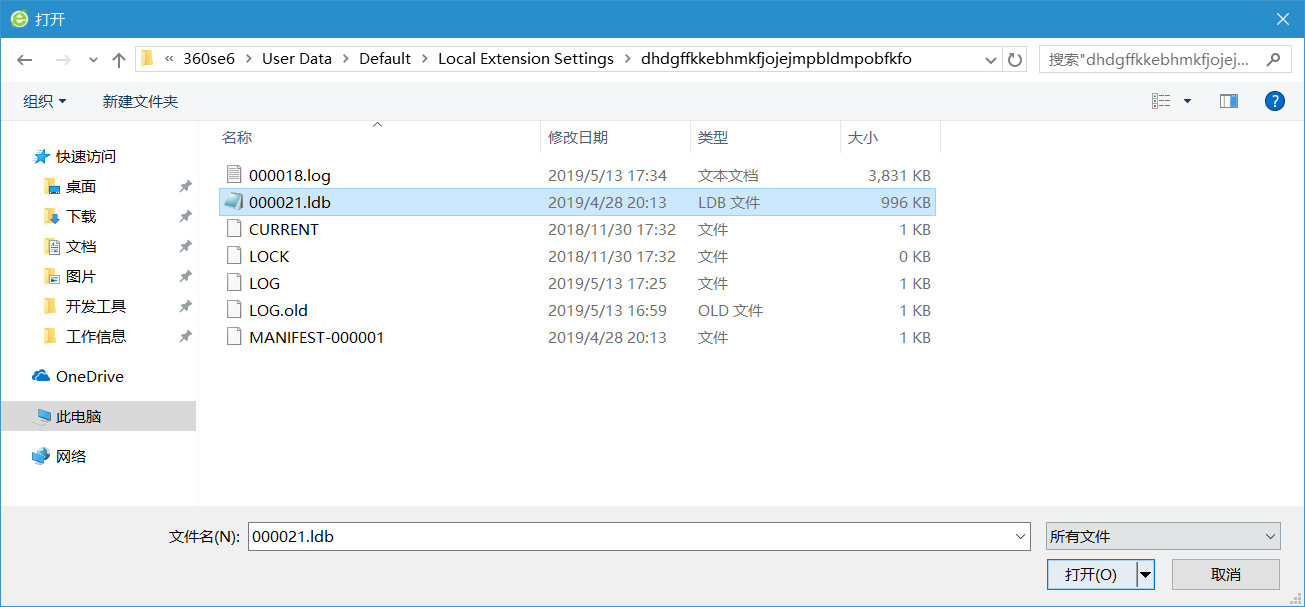Click the search magnifier icon
This screenshot has height=607, width=1305.
point(1273,60)
